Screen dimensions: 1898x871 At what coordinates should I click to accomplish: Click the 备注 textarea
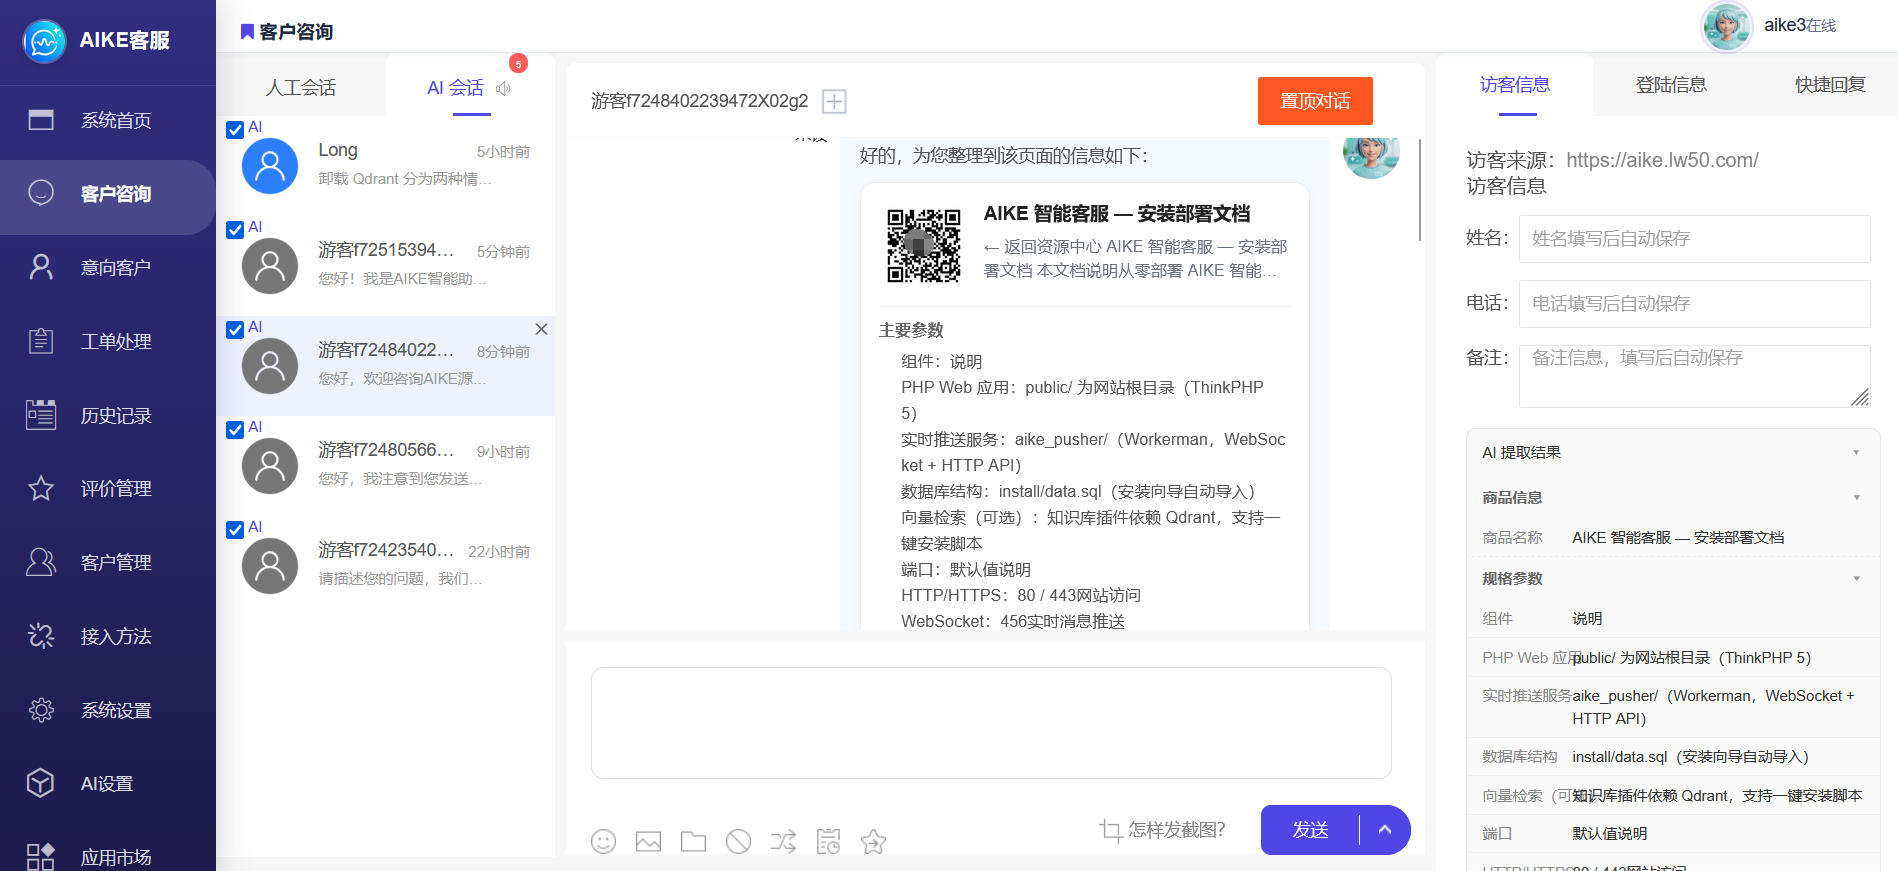tap(1694, 376)
